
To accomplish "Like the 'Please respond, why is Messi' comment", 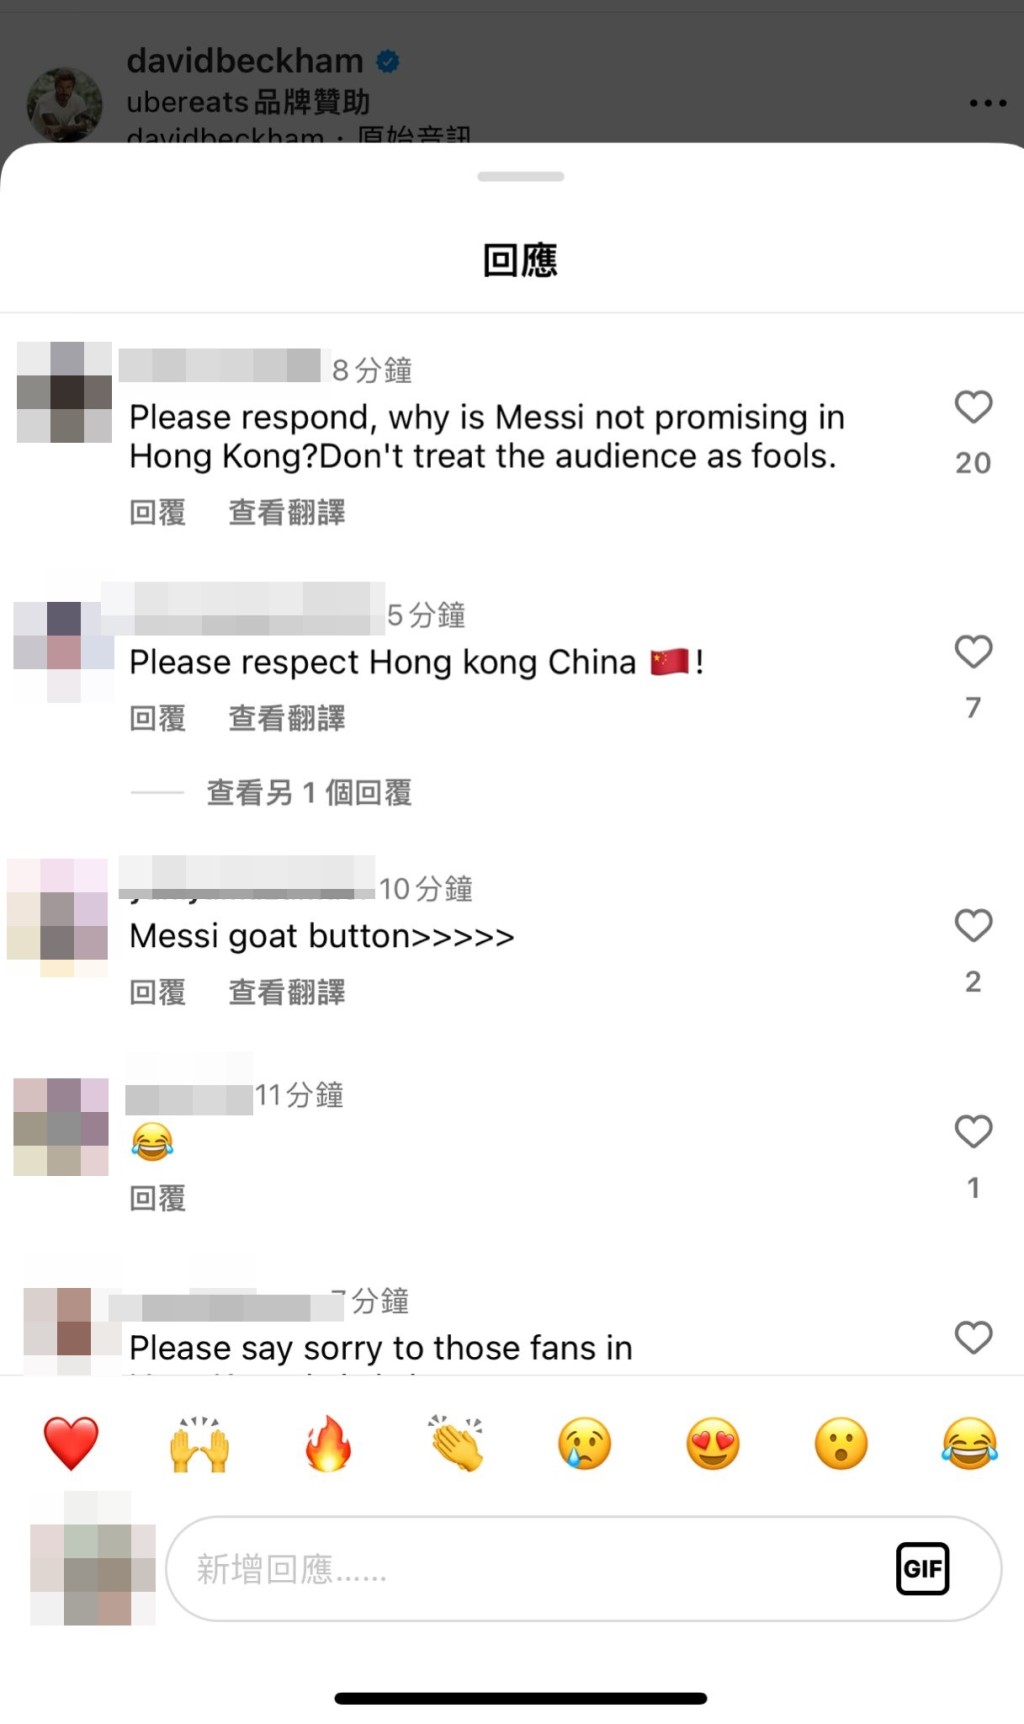I will click(x=973, y=407).
